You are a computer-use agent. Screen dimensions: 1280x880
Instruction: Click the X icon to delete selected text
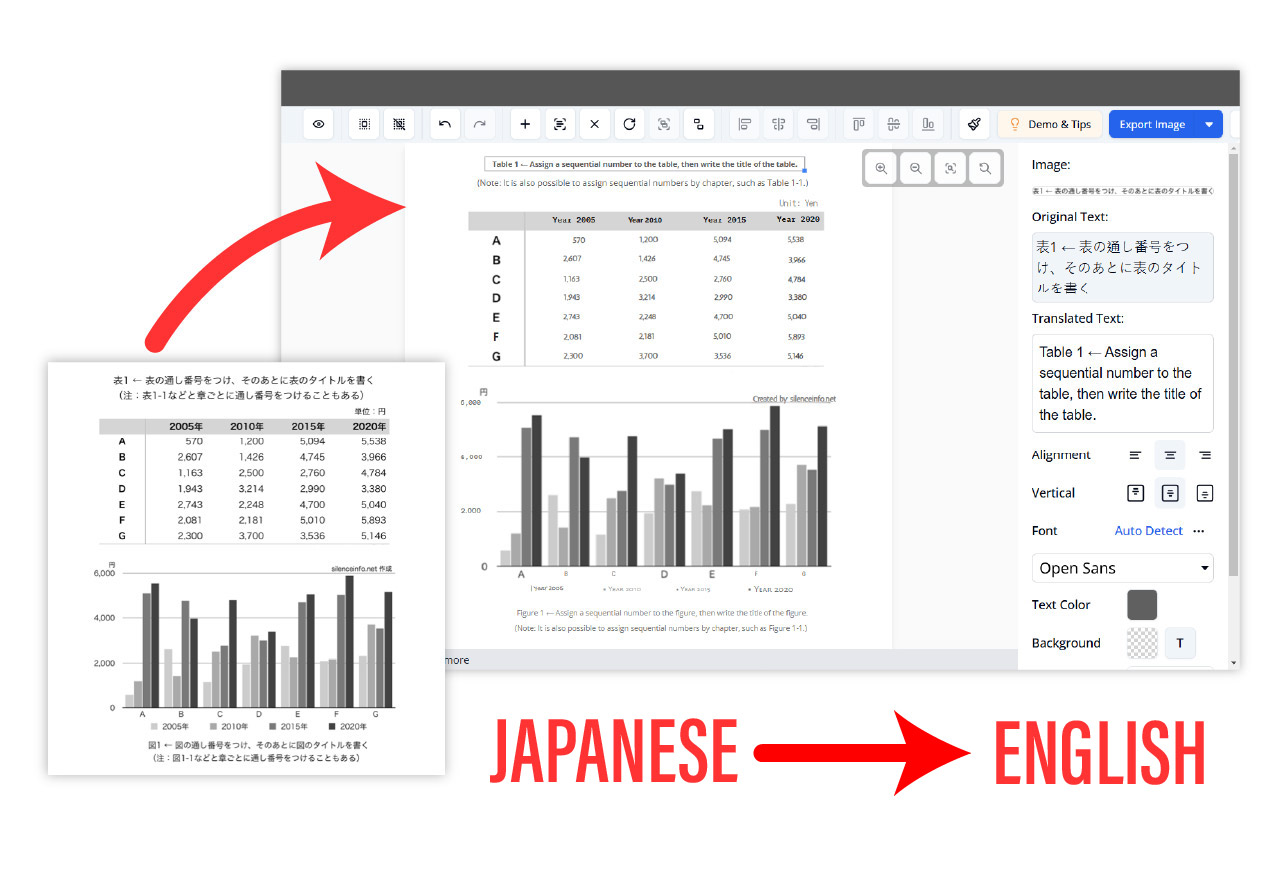coord(594,123)
